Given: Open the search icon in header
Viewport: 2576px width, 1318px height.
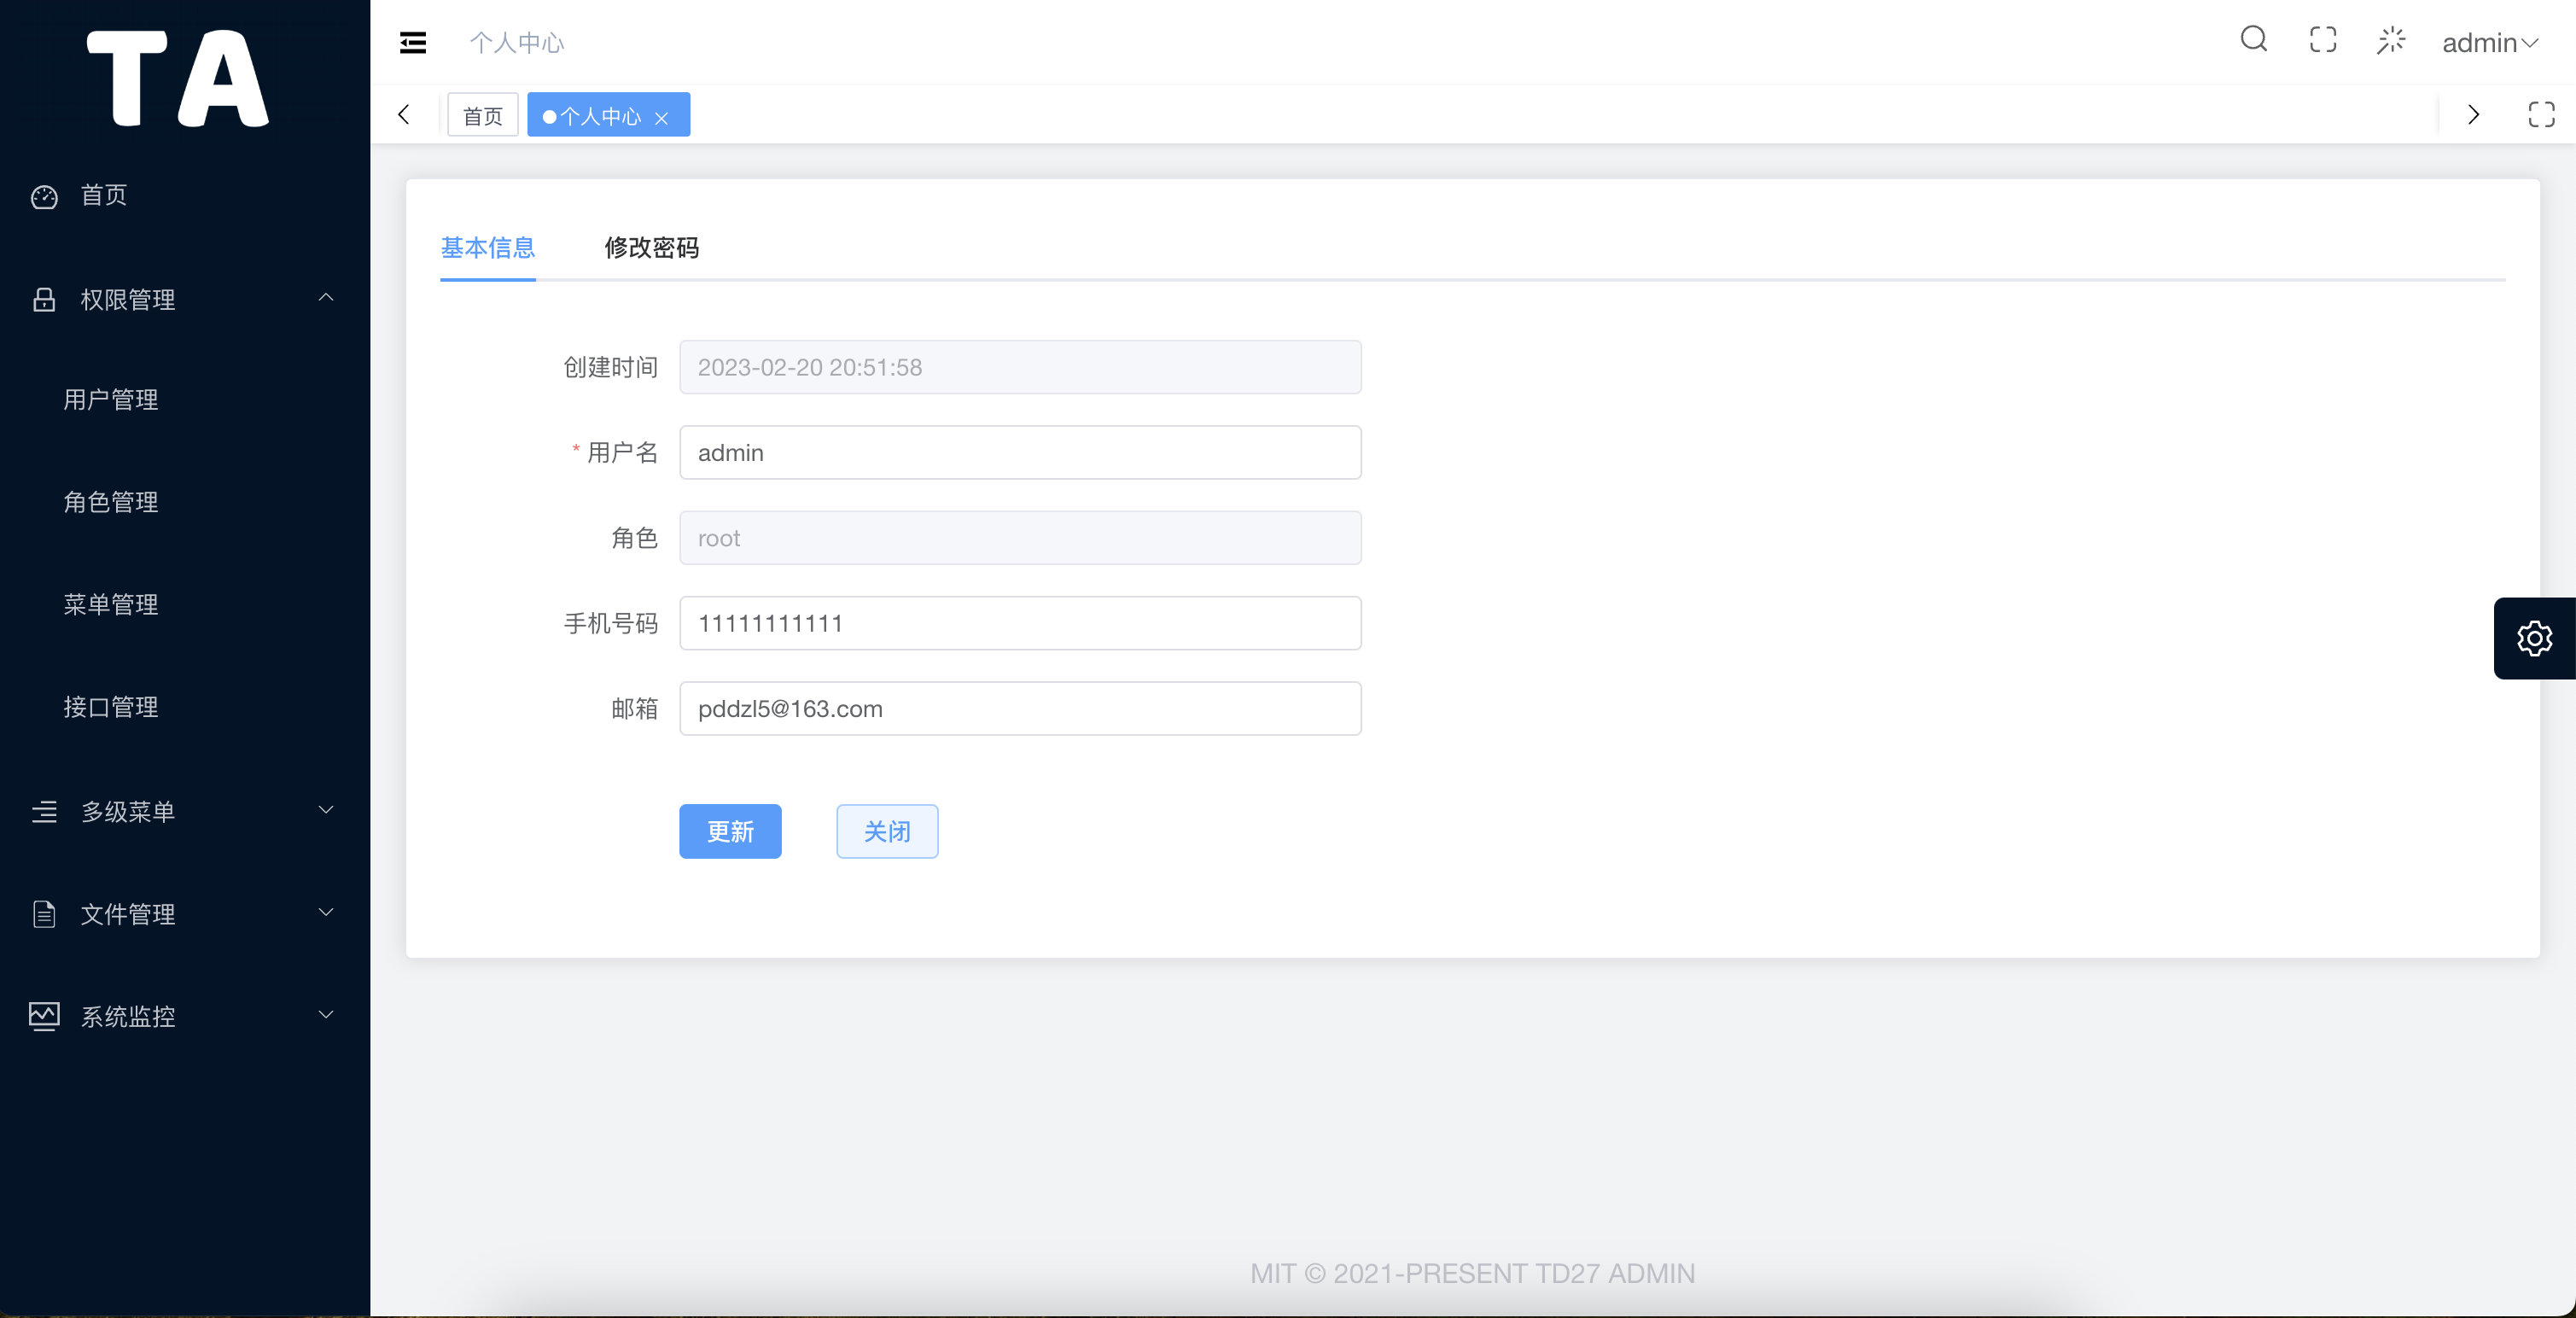Looking at the screenshot, I should [x=2253, y=40].
